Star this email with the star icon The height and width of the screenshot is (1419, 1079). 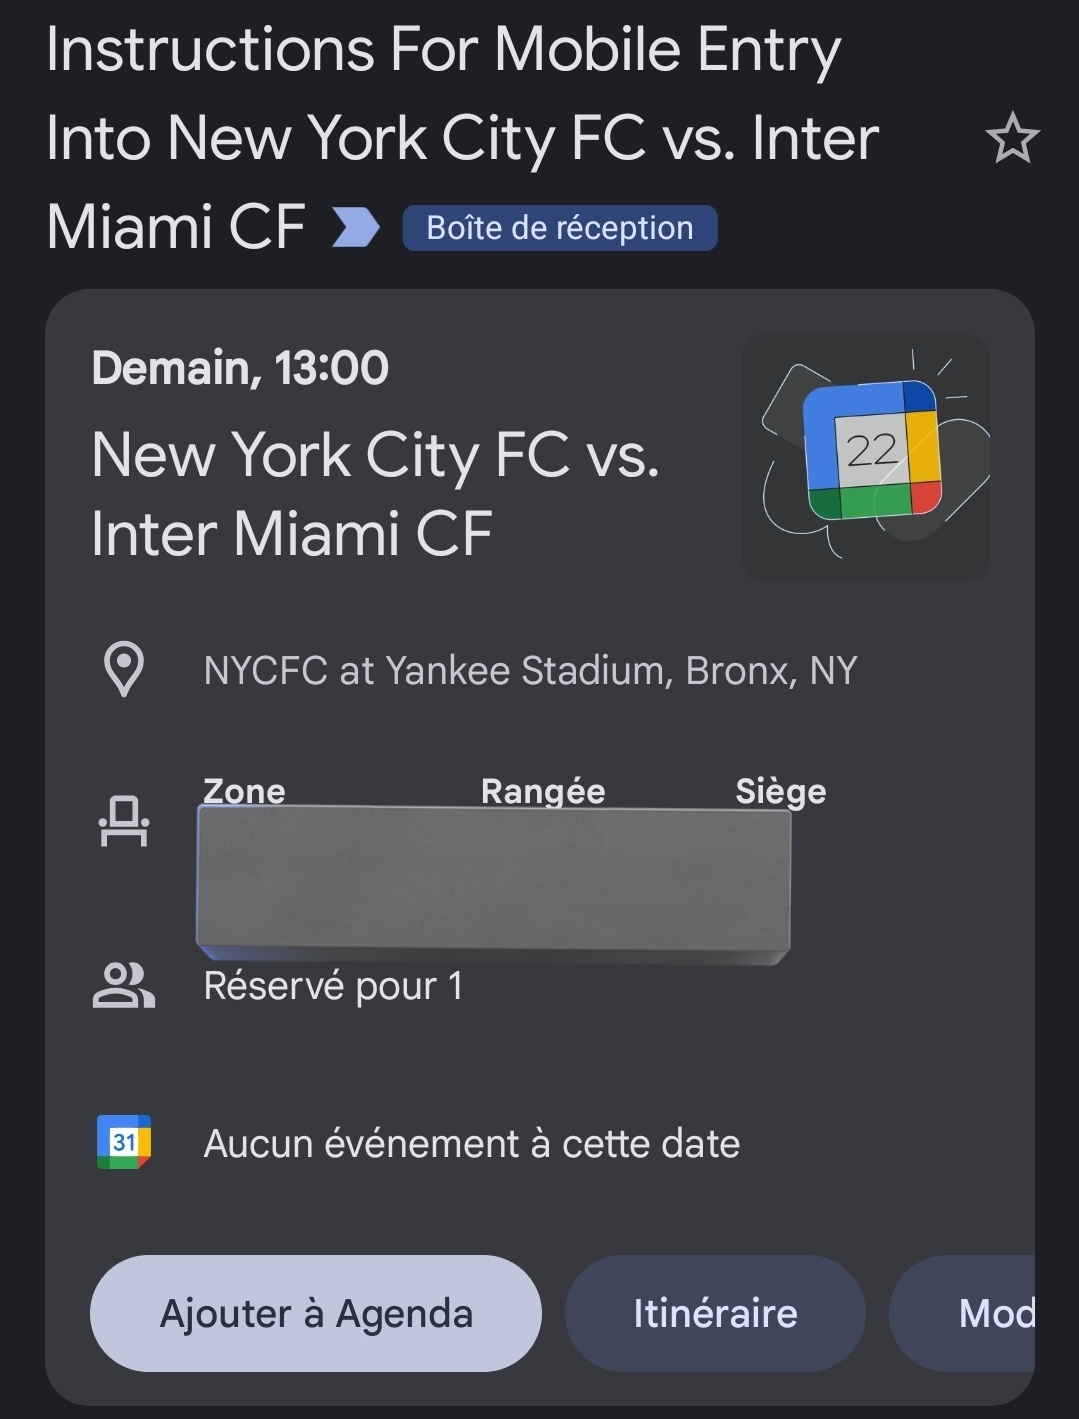1012,139
